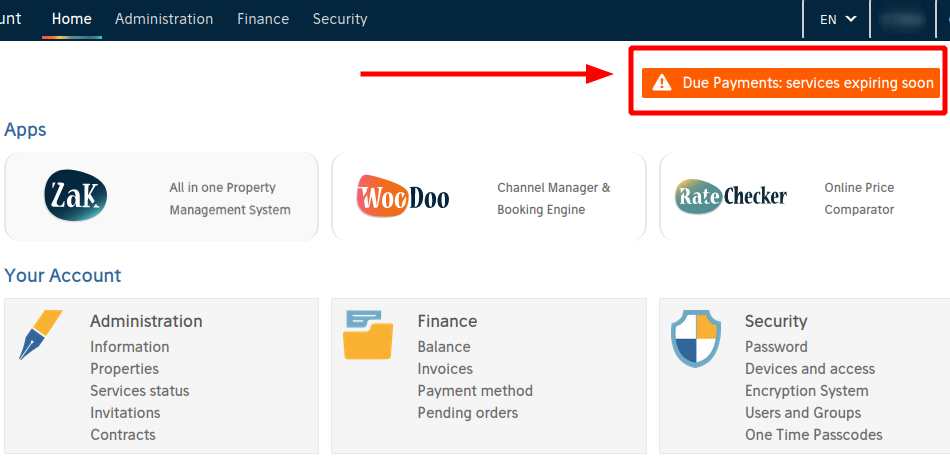Click the Encryption System link

[807, 391]
